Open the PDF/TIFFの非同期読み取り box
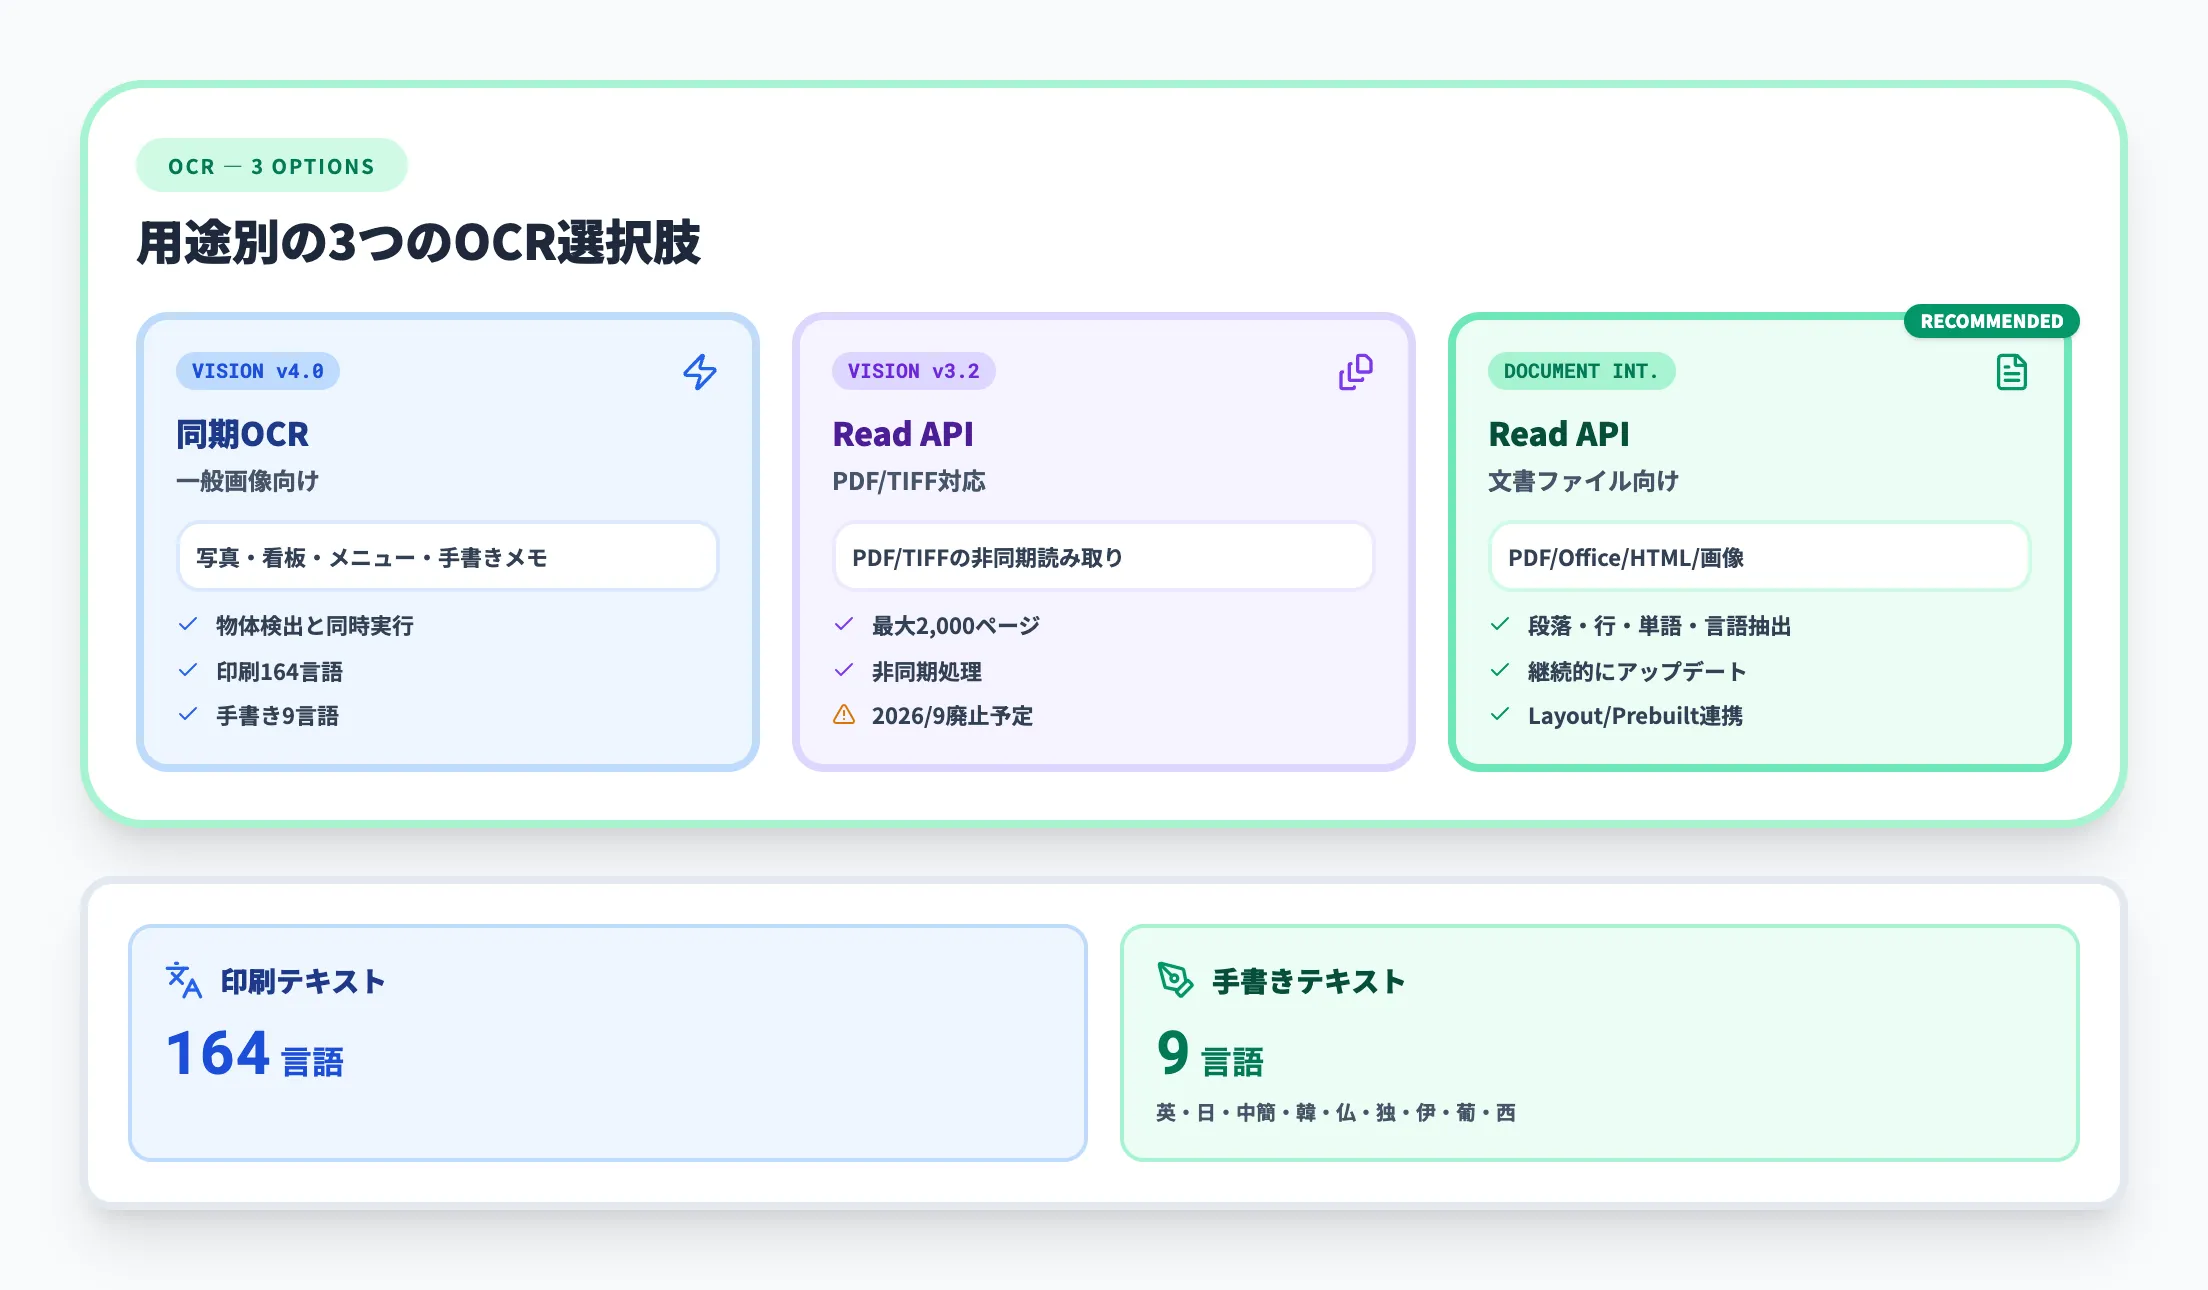The height and width of the screenshot is (1290, 2208). click(x=1103, y=557)
